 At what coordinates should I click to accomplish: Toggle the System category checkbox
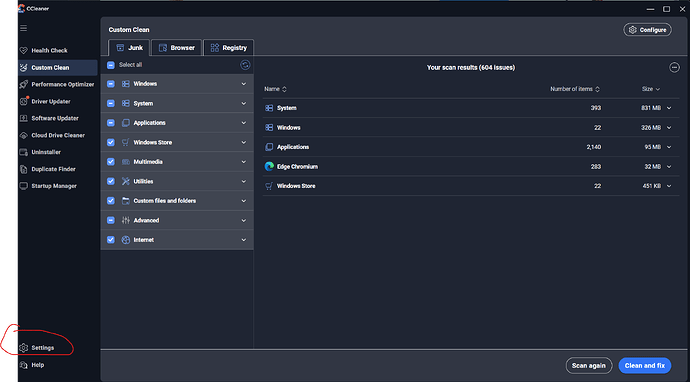pos(111,103)
